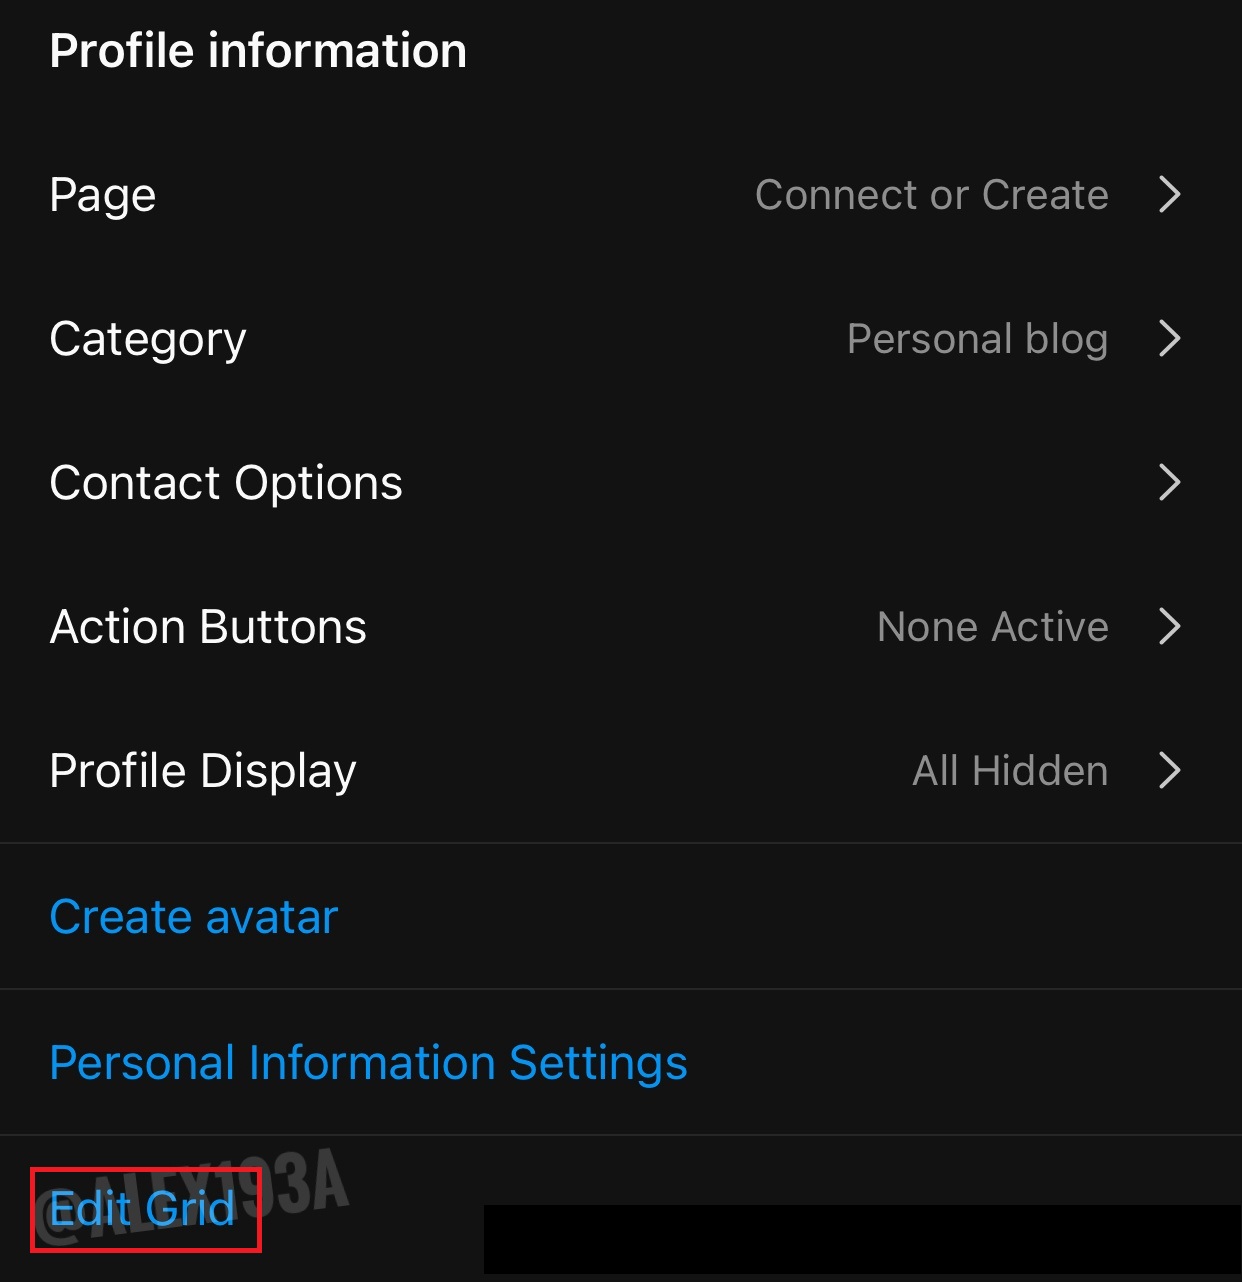Click the 93A end of the watermark
Image resolution: width=1242 pixels, height=1282 pixels.
click(x=310, y=1184)
